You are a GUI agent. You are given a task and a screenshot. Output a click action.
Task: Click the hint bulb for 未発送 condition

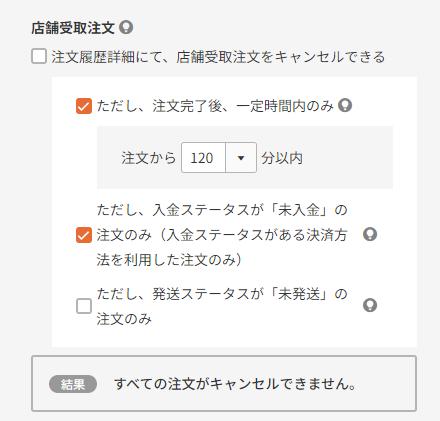(x=370, y=305)
